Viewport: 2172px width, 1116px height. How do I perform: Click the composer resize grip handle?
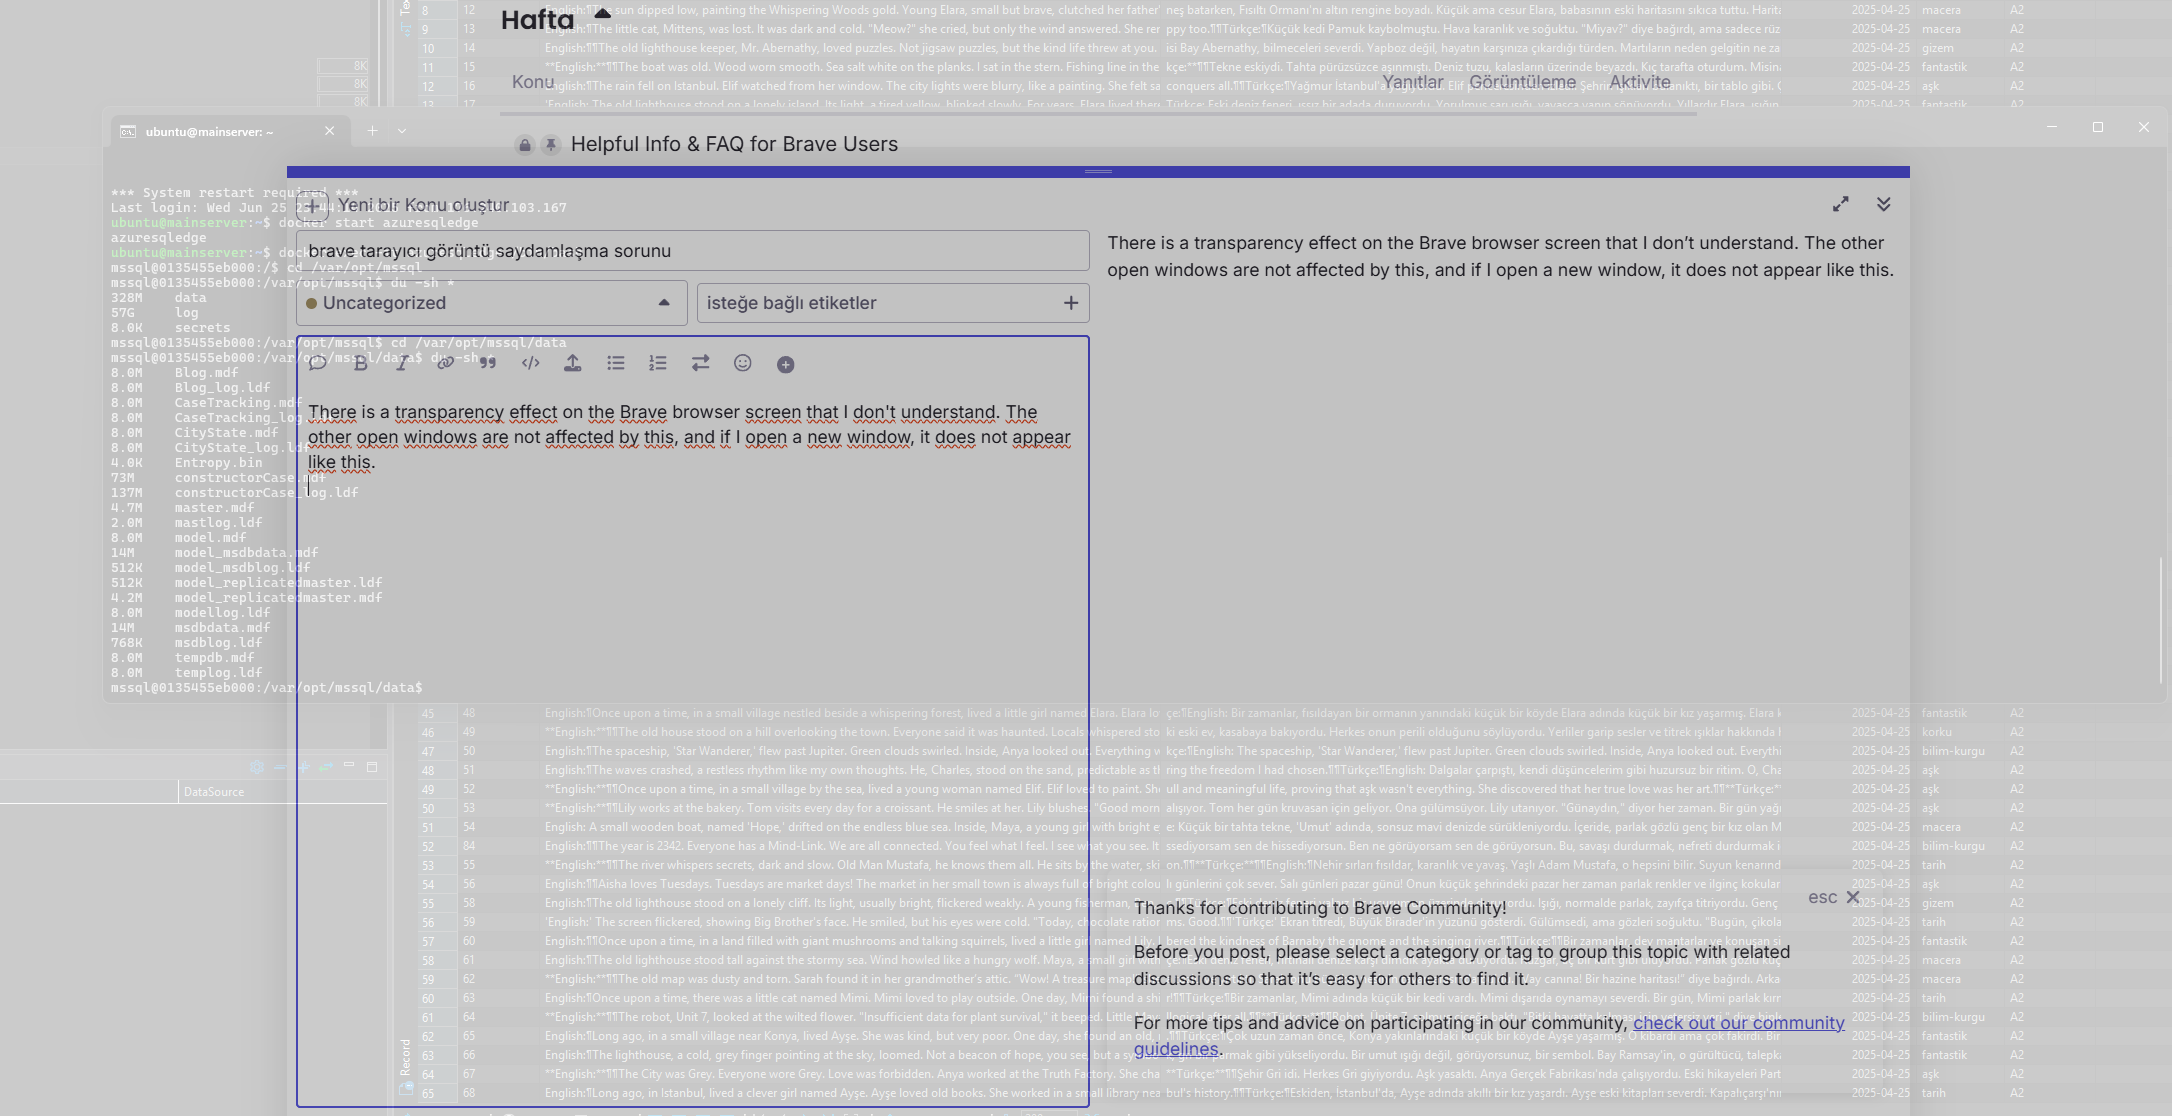point(1098,172)
